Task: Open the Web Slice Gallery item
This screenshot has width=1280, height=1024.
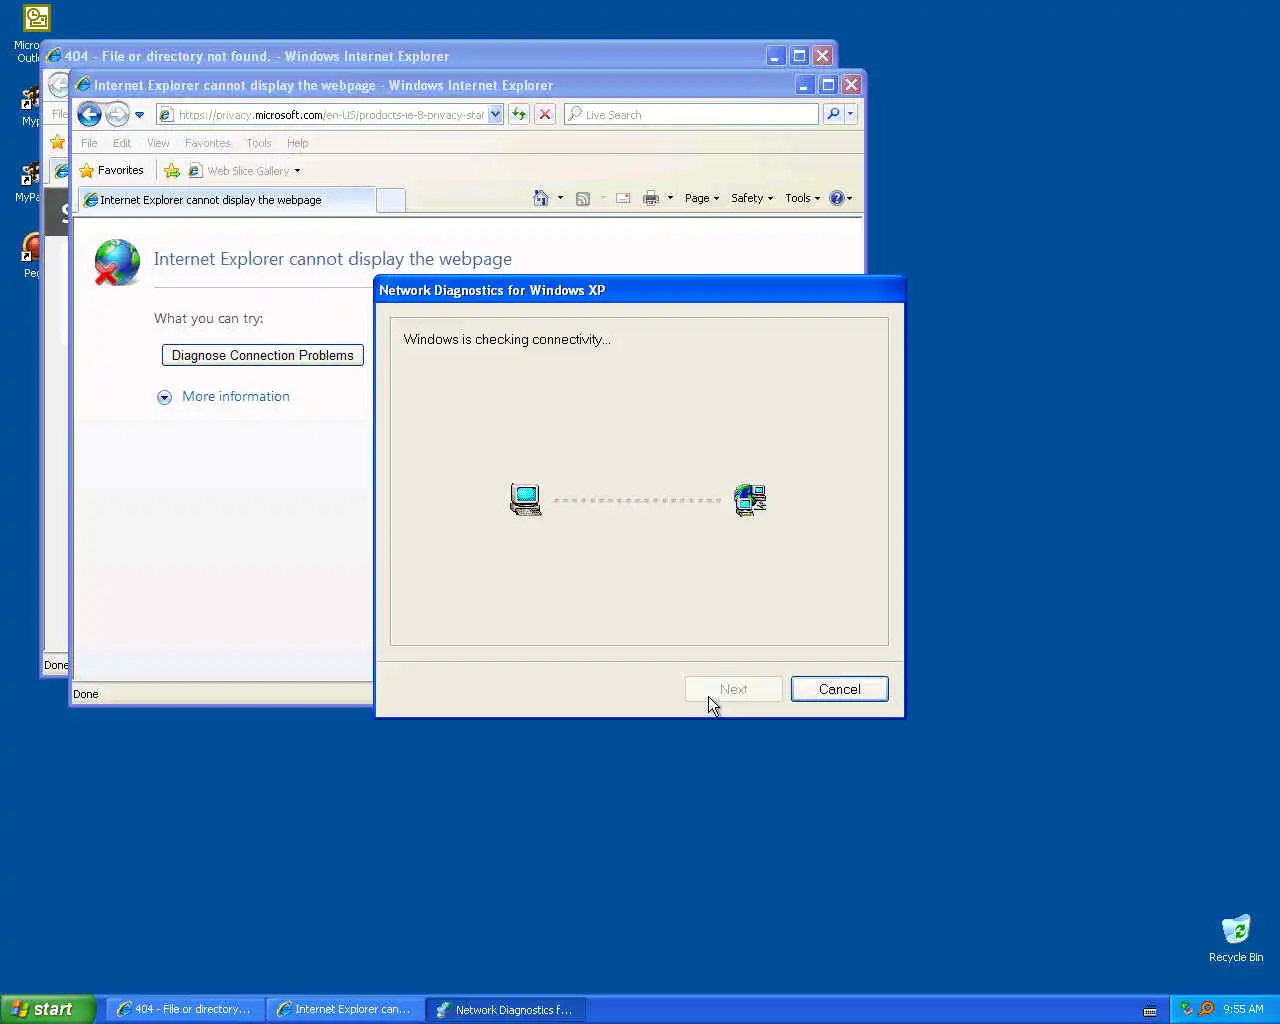Action: click(x=244, y=171)
